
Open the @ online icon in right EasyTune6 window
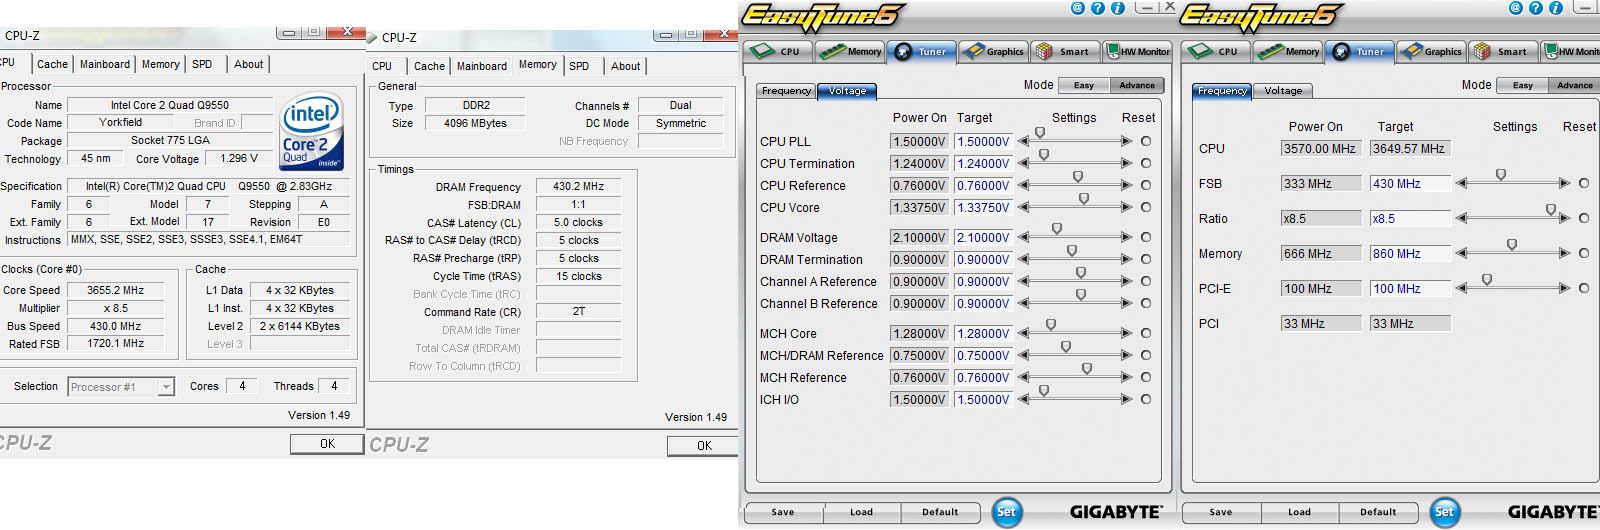pos(1515,8)
